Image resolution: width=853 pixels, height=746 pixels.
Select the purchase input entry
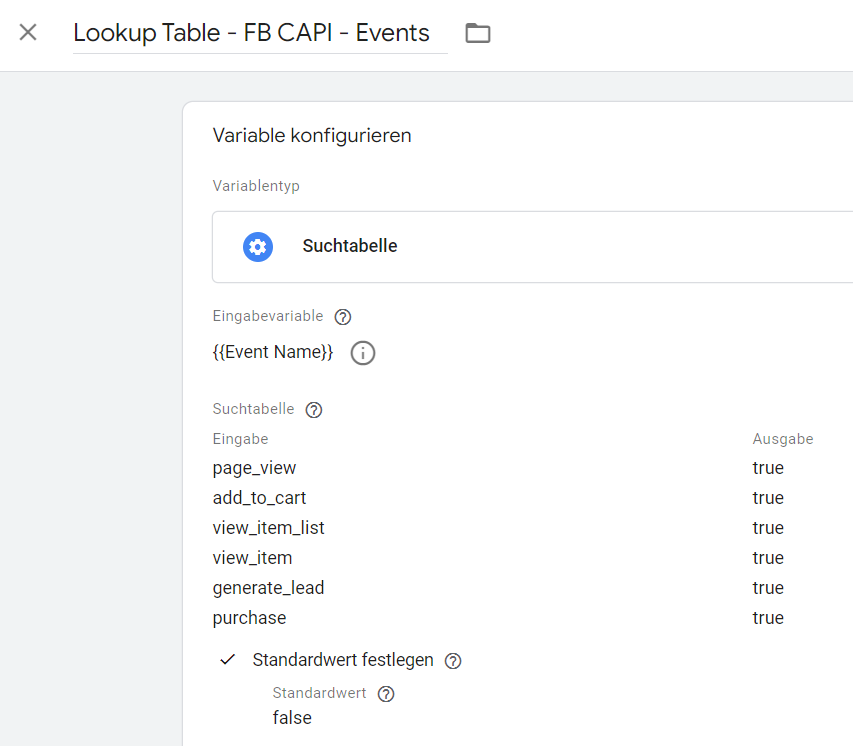[x=249, y=618]
